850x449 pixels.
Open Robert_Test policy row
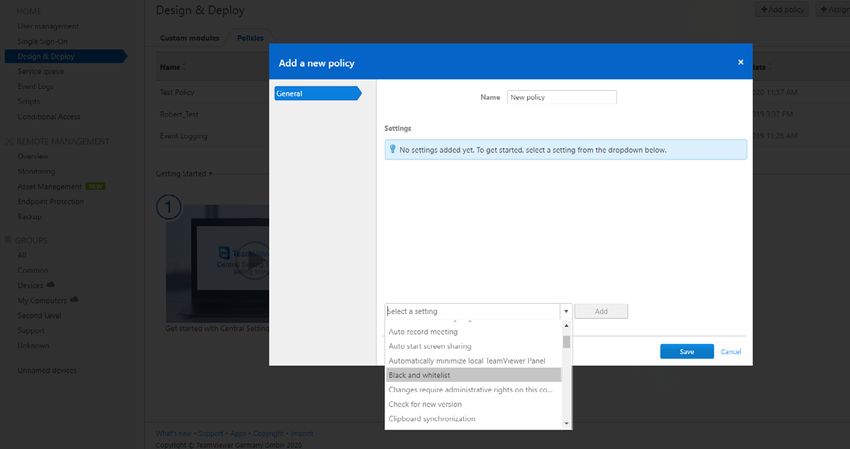(x=179, y=114)
